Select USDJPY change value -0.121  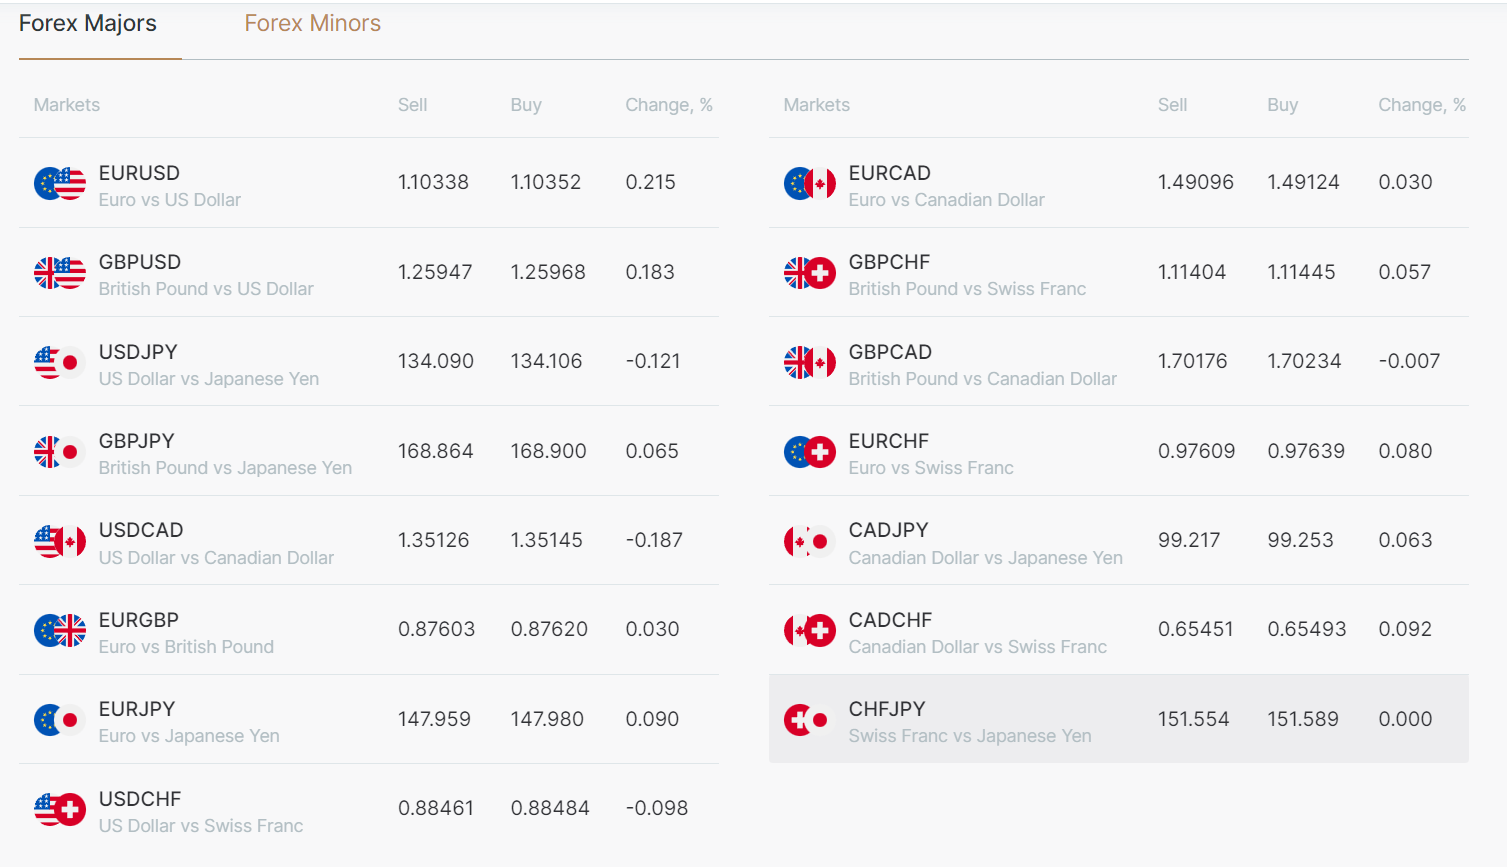pyautogui.click(x=653, y=361)
